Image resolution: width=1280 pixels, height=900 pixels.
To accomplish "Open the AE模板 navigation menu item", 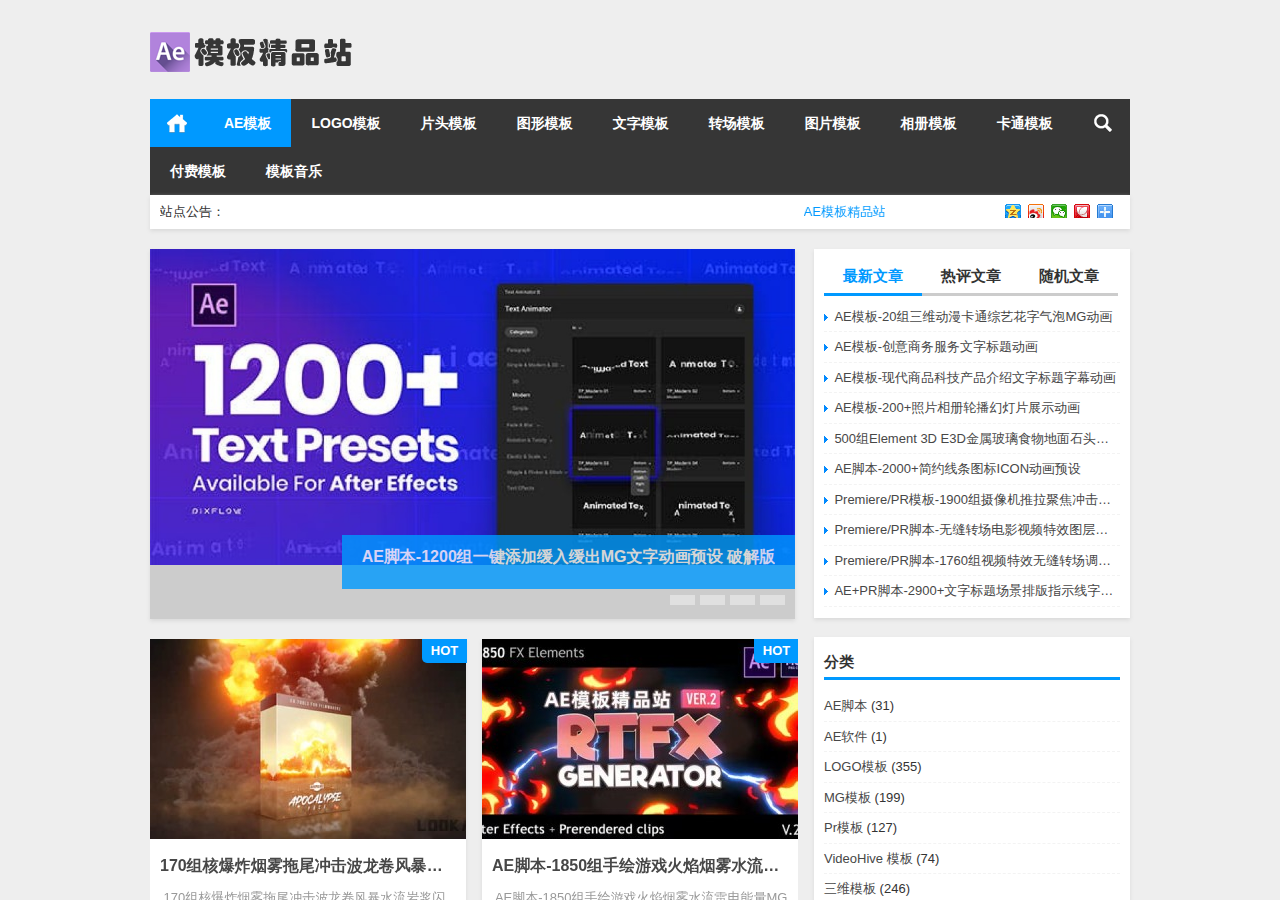I will (248, 123).
